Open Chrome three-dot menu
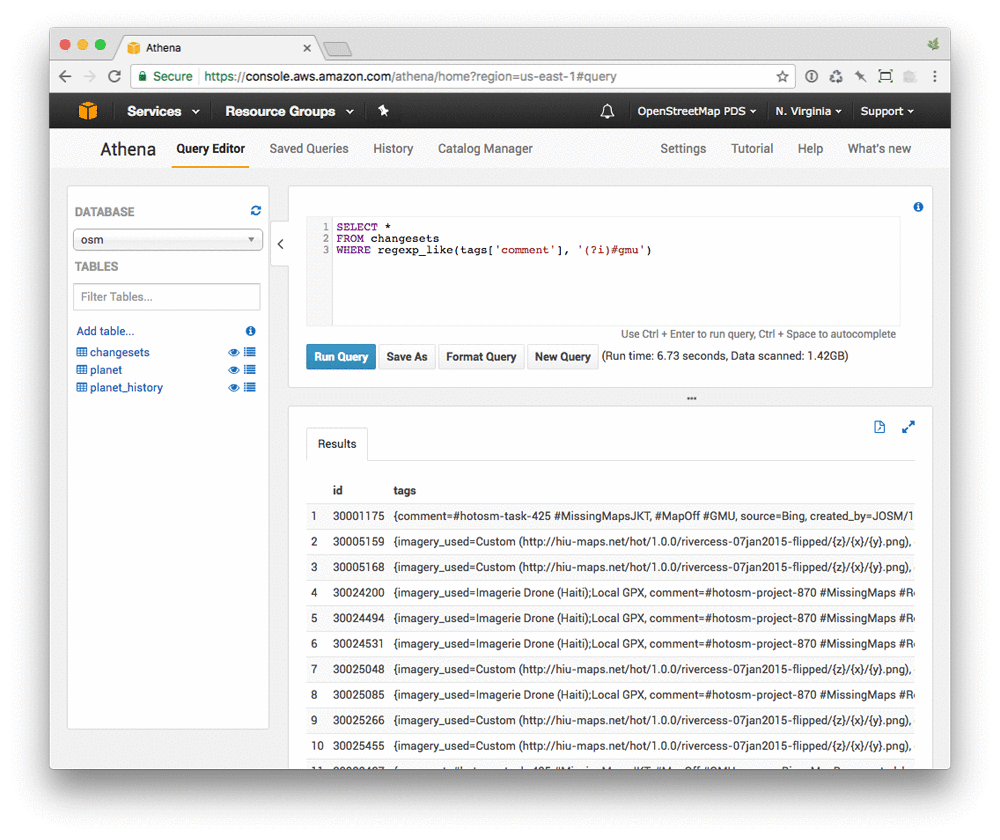This screenshot has width=1000, height=840. tap(935, 77)
